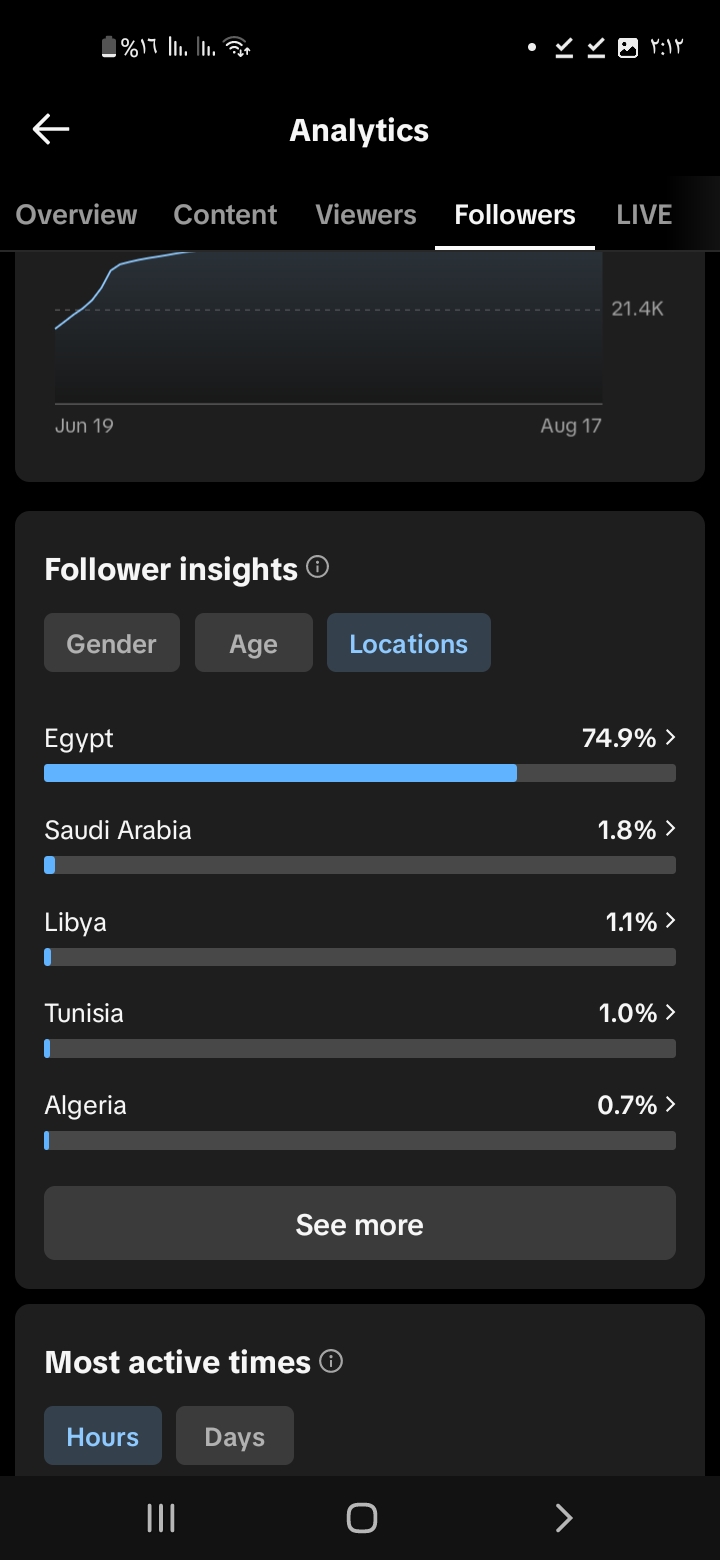
Task: Select the Locations filter chip
Action: (x=409, y=643)
